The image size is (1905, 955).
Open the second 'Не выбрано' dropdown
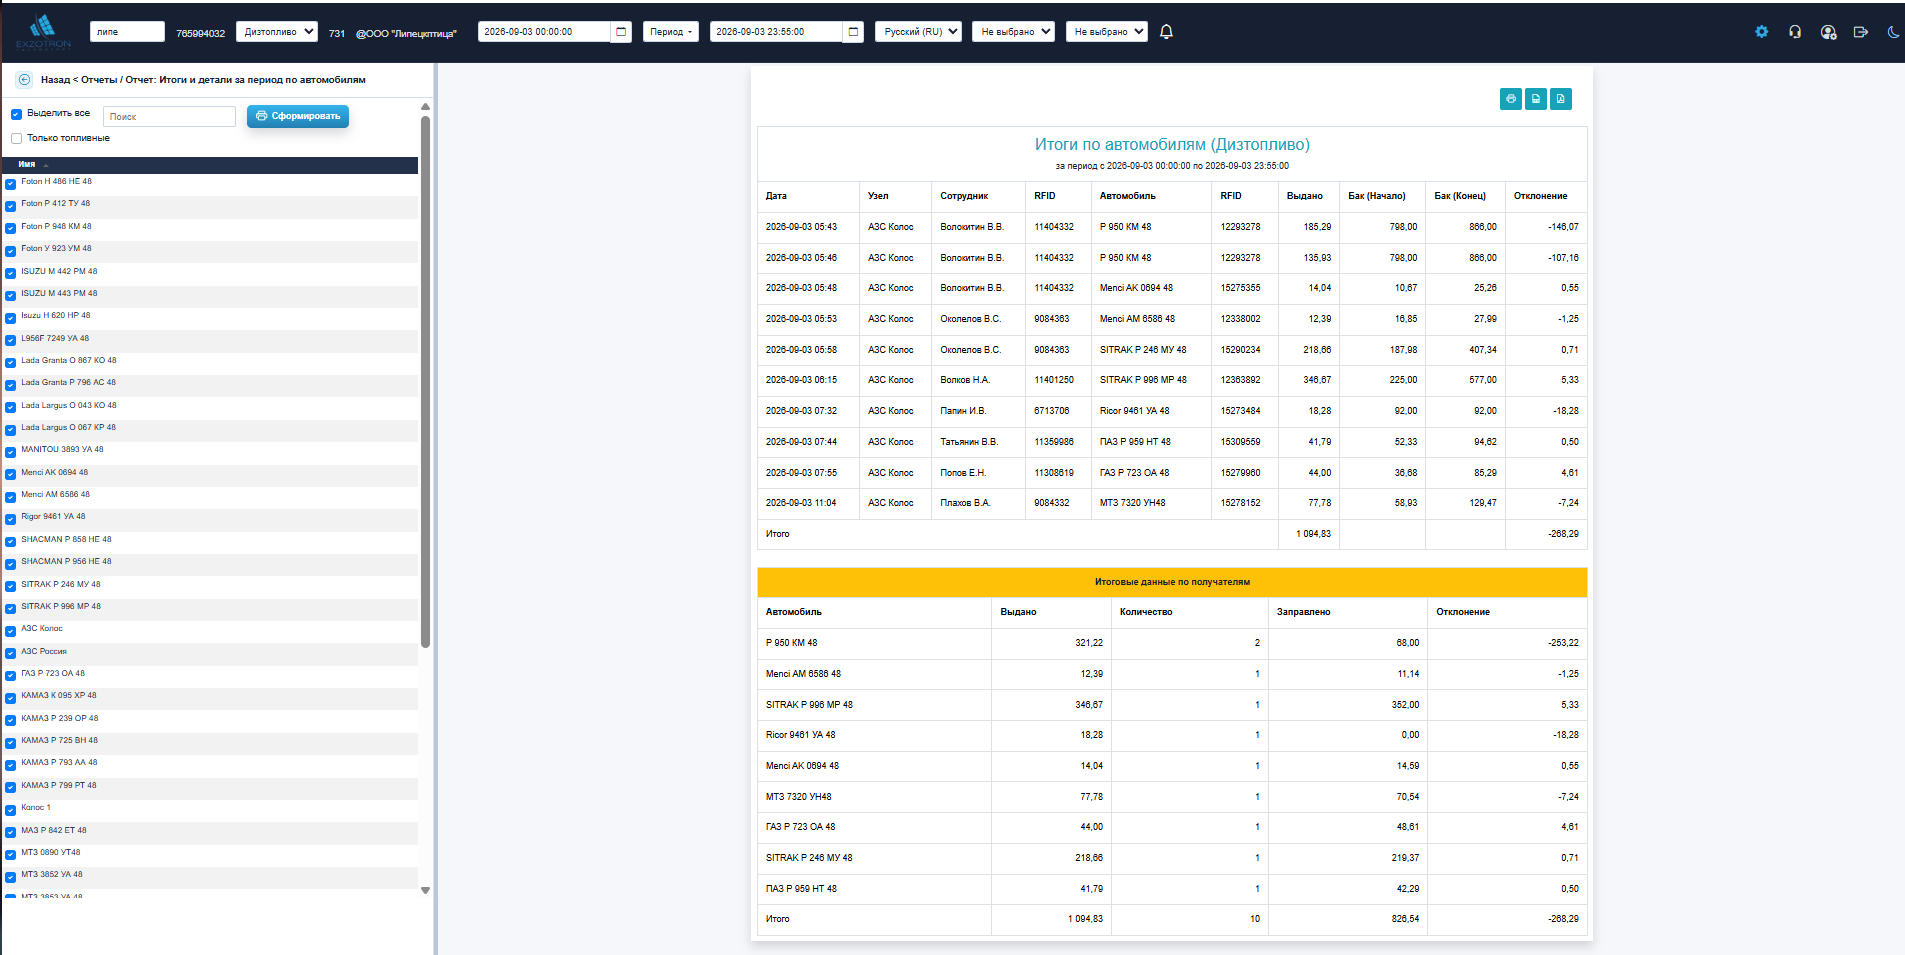pyautogui.click(x=1106, y=32)
